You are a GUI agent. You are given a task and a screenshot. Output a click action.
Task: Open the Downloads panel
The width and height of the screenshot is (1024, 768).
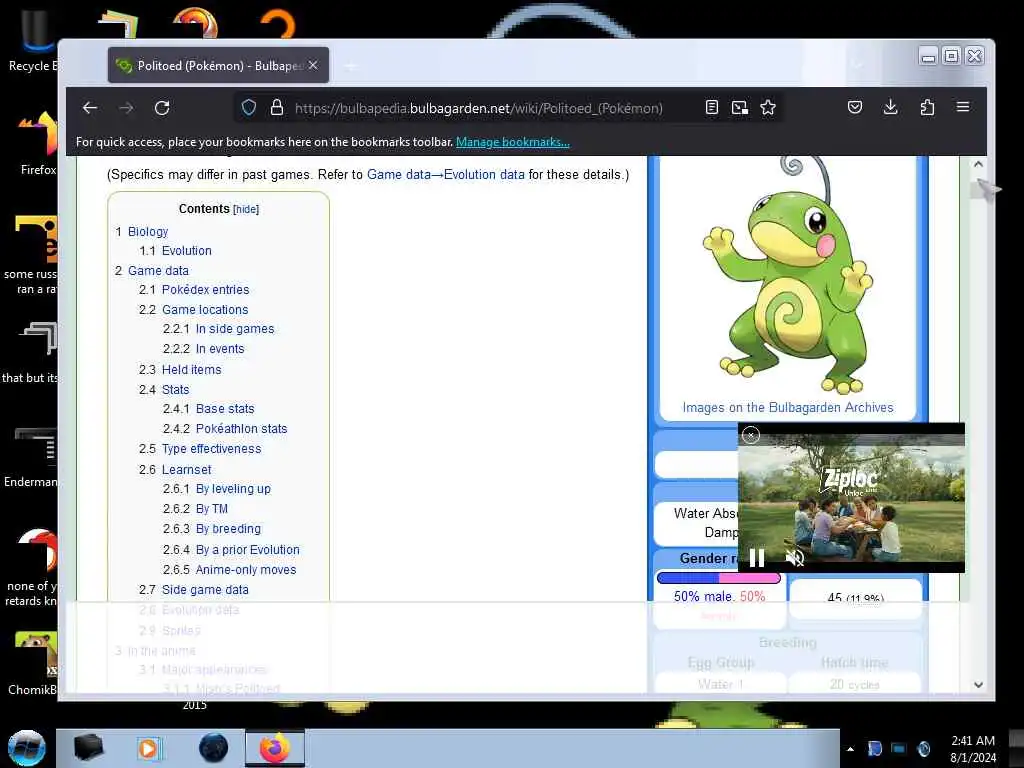(890, 107)
